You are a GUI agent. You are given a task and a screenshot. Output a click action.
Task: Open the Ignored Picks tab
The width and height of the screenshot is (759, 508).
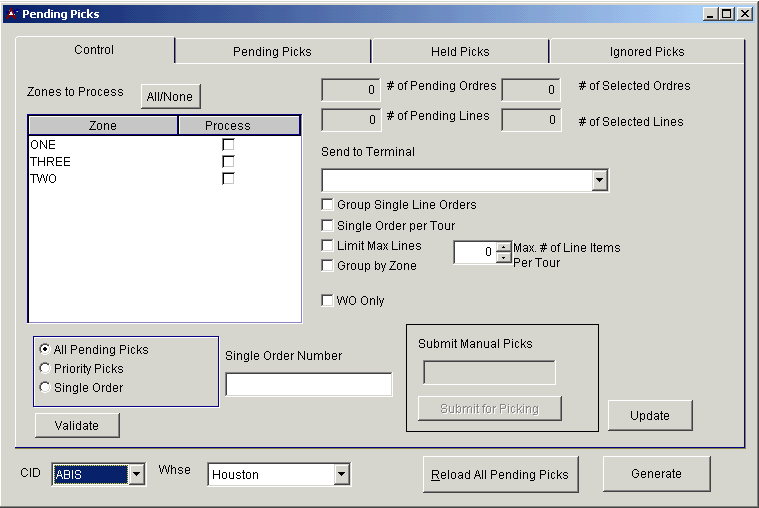[x=646, y=52]
